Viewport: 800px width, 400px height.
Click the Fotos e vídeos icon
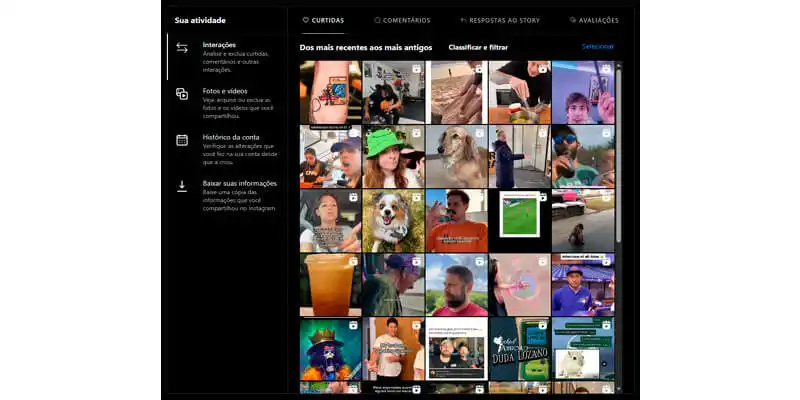182,94
